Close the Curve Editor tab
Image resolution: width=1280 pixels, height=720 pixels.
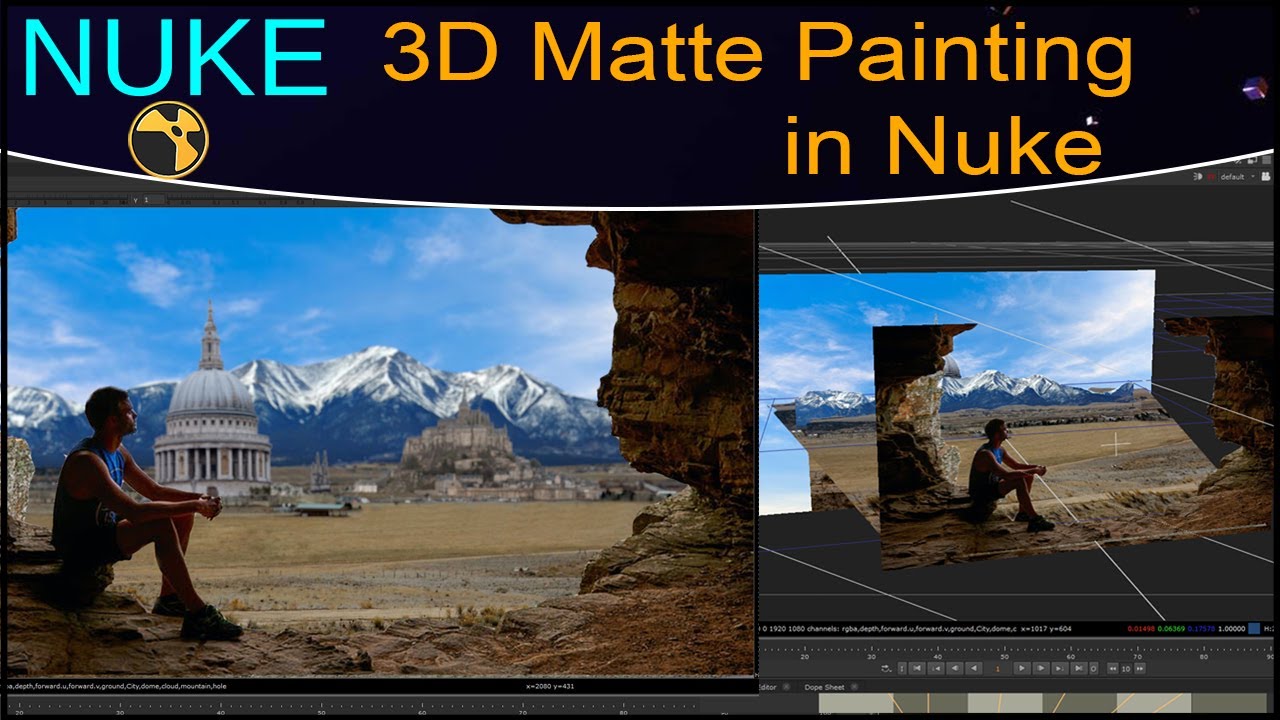tap(786, 687)
